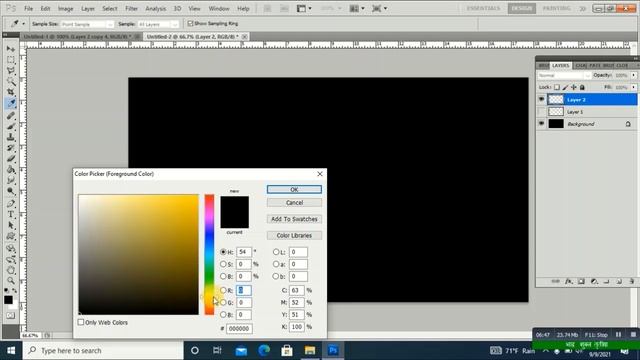
Task: Enable Show Sampling Ring checkbox
Action: click(190, 24)
